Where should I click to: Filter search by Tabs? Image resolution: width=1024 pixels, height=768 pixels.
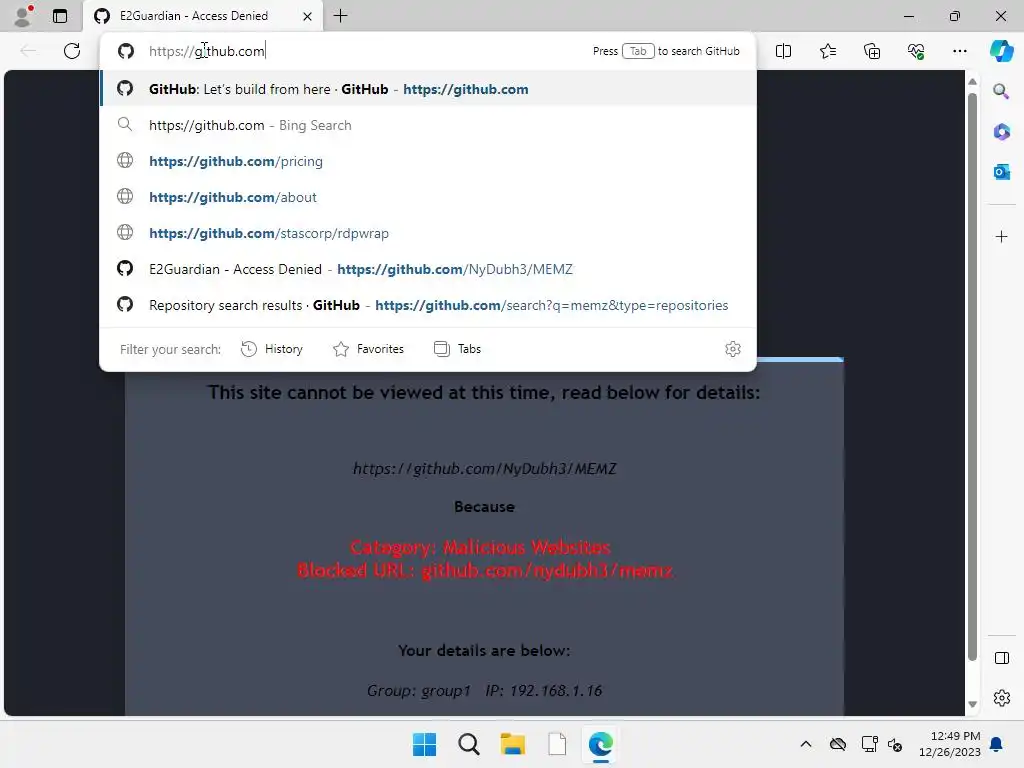pyautogui.click(x=457, y=349)
